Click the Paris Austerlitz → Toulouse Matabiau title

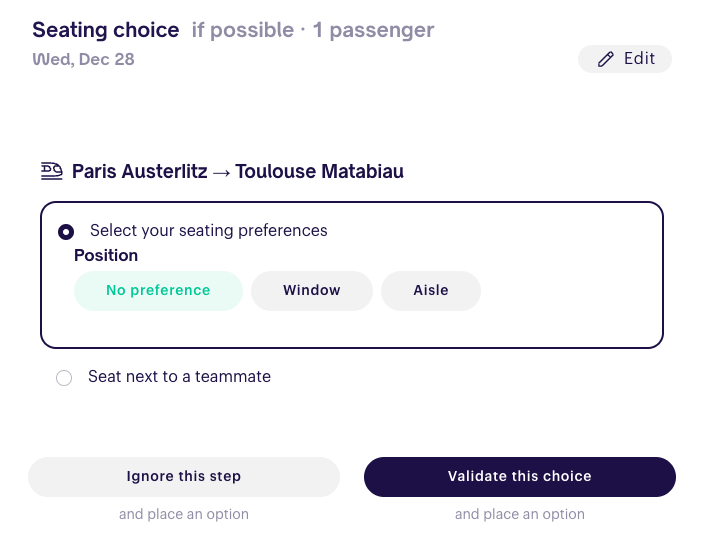pos(238,172)
